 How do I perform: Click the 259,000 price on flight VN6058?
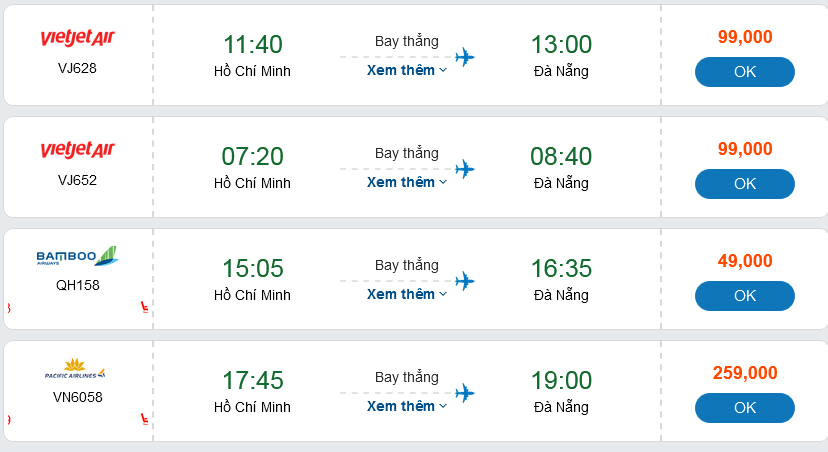point(745,373)
